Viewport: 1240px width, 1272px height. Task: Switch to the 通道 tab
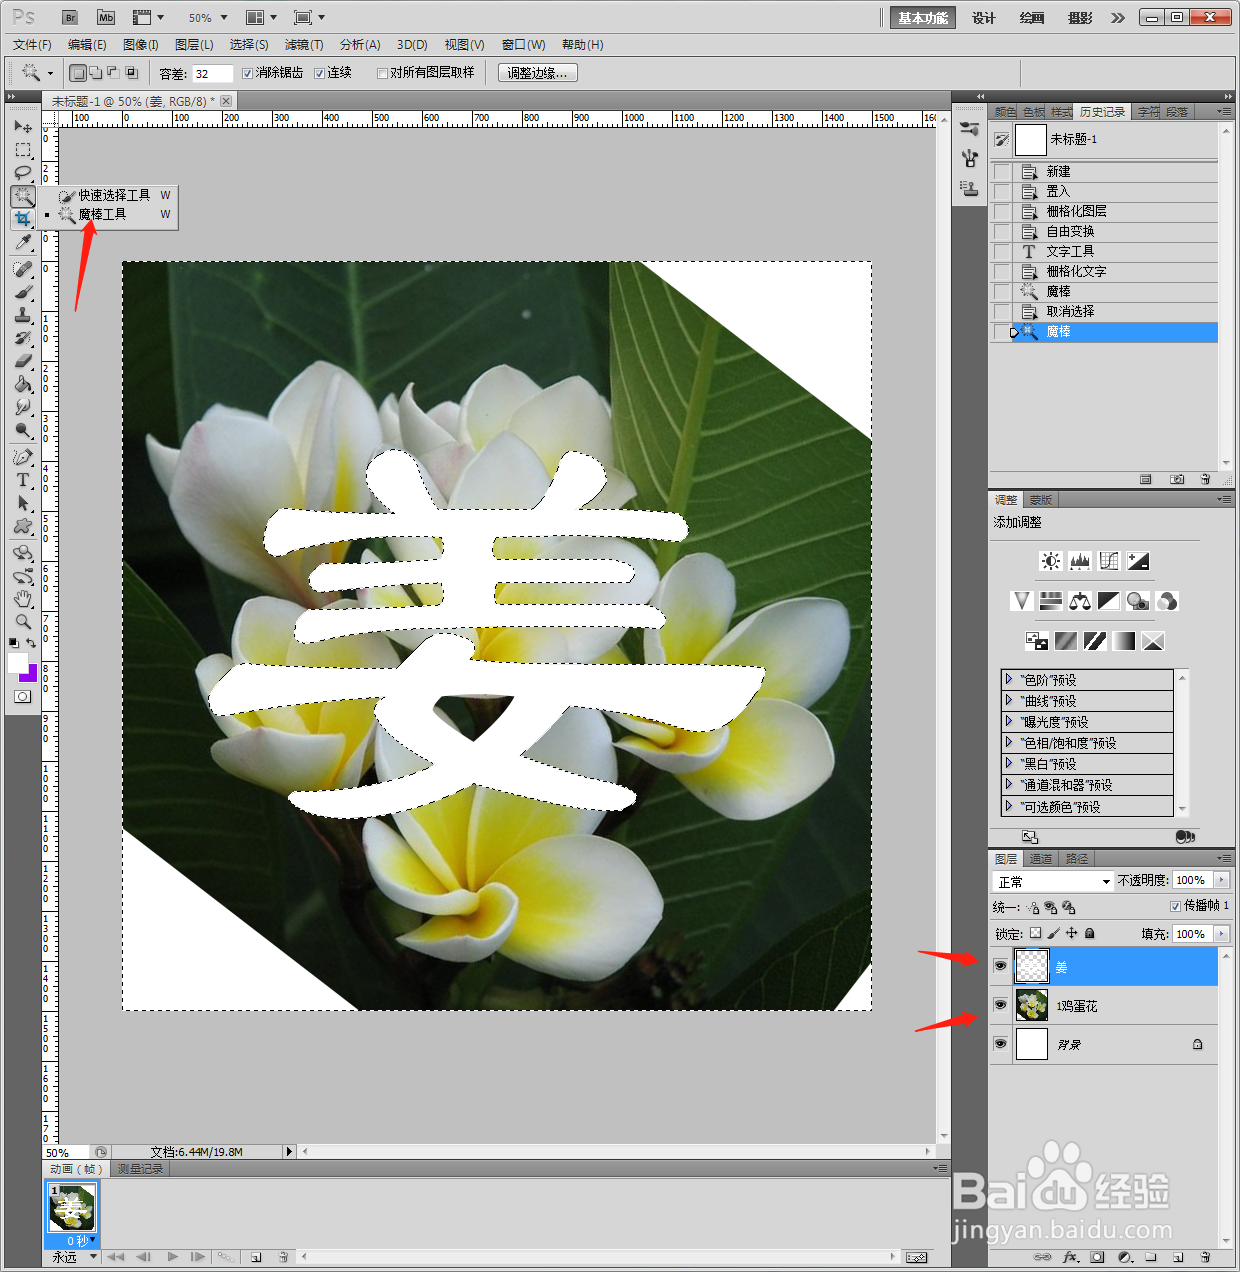[1041, 859]
